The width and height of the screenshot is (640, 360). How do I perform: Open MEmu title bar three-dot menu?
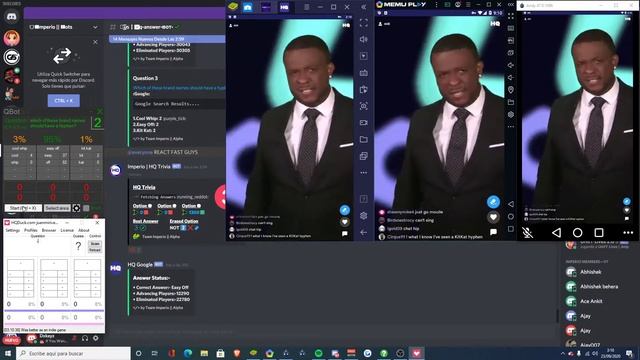[436, 4]
